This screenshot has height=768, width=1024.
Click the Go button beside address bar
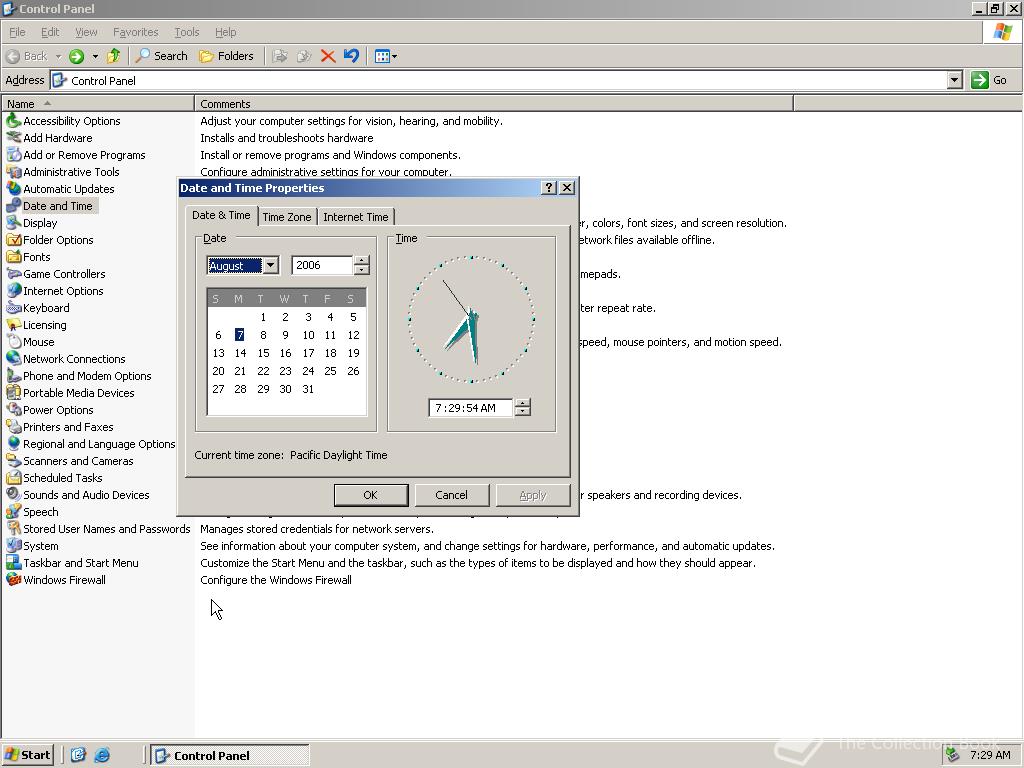[x=989, y=80]
